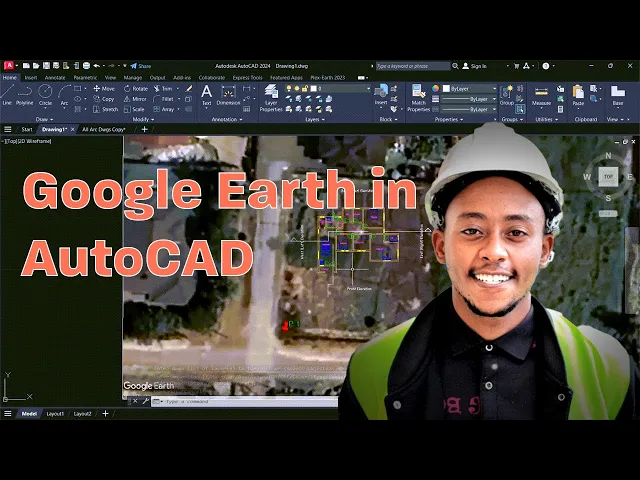Select the Trim tool
Screen dimensions: 640x480
coord(163,89)
